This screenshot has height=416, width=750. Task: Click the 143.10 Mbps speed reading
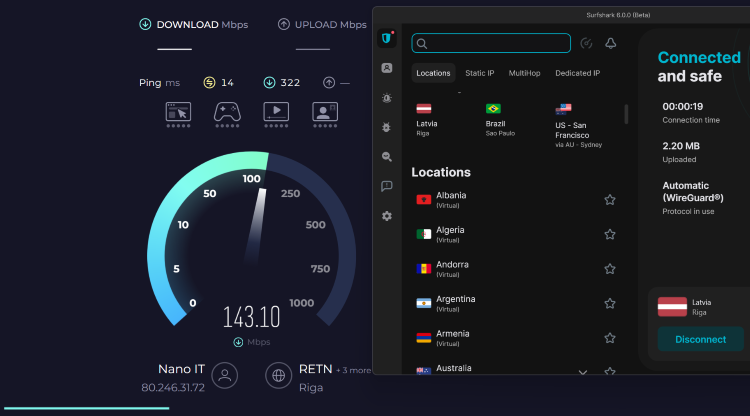click(251, 317)
